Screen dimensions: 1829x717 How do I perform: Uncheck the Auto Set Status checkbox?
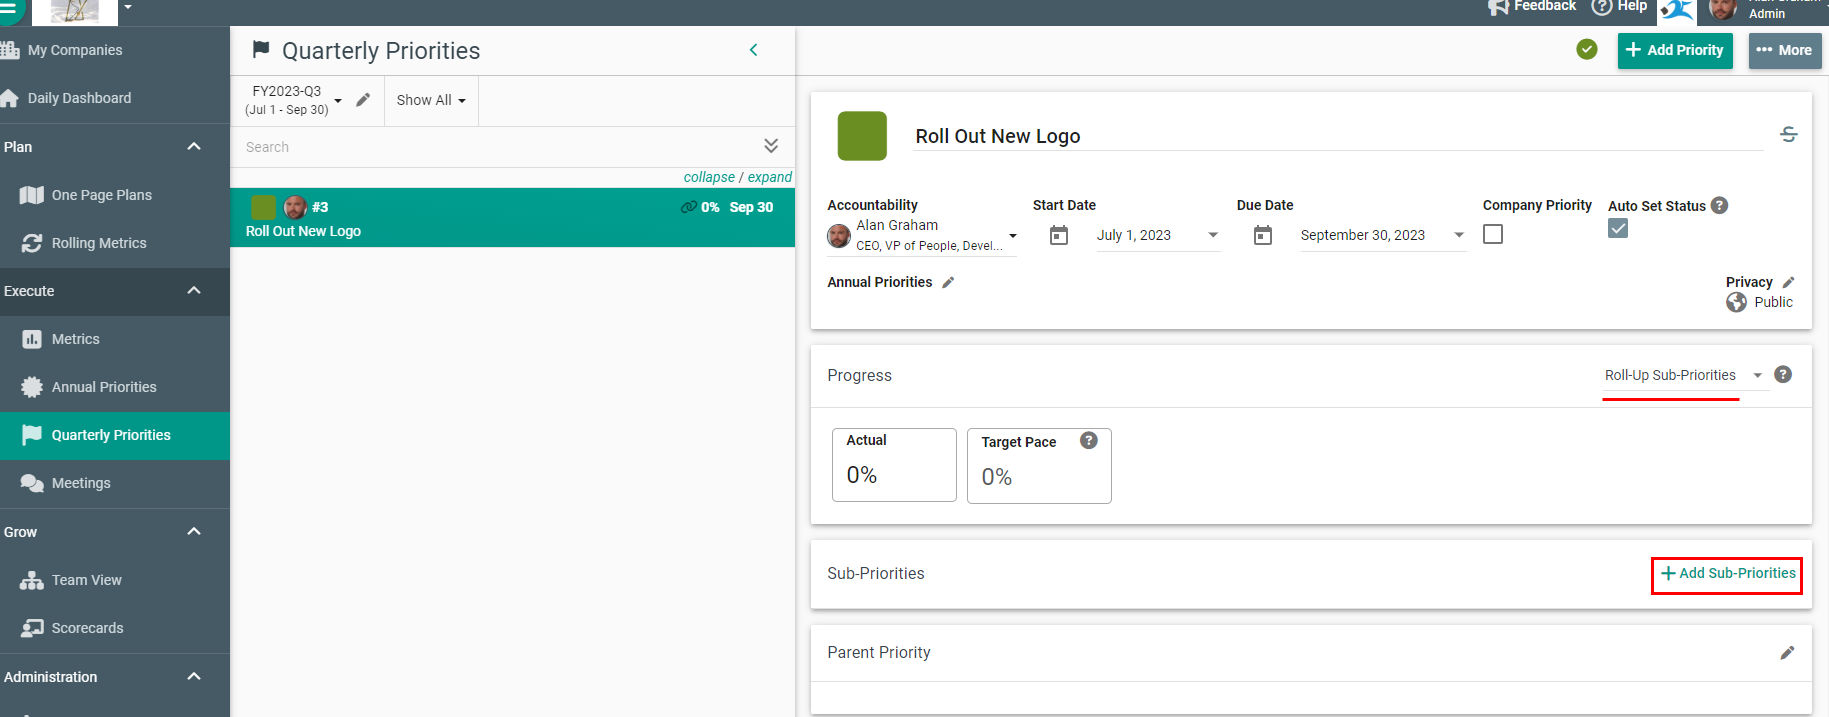tap(1617, 229)
